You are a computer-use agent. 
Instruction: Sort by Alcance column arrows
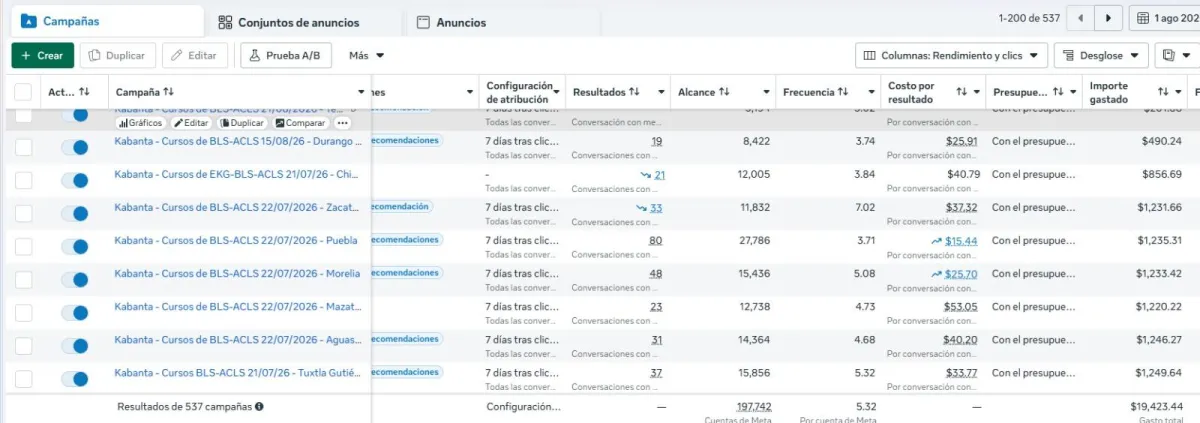point(724,92)
